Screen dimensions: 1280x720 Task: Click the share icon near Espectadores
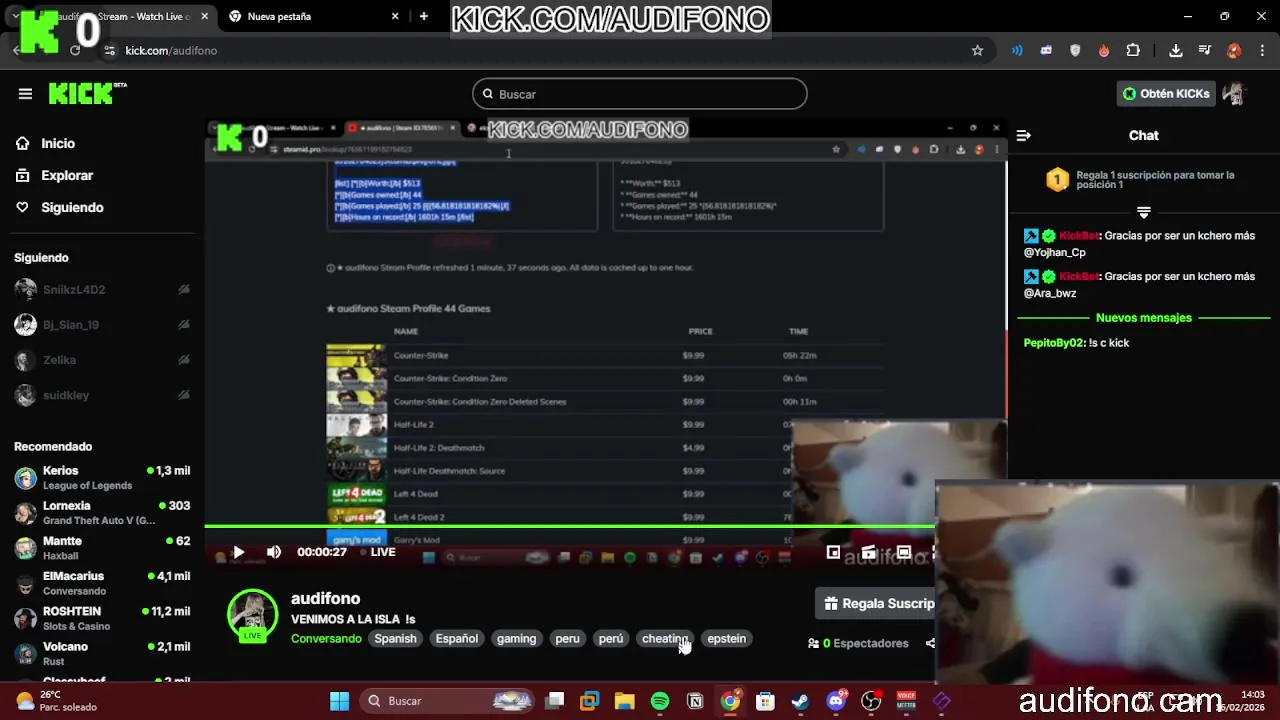[x=930, y=643]
